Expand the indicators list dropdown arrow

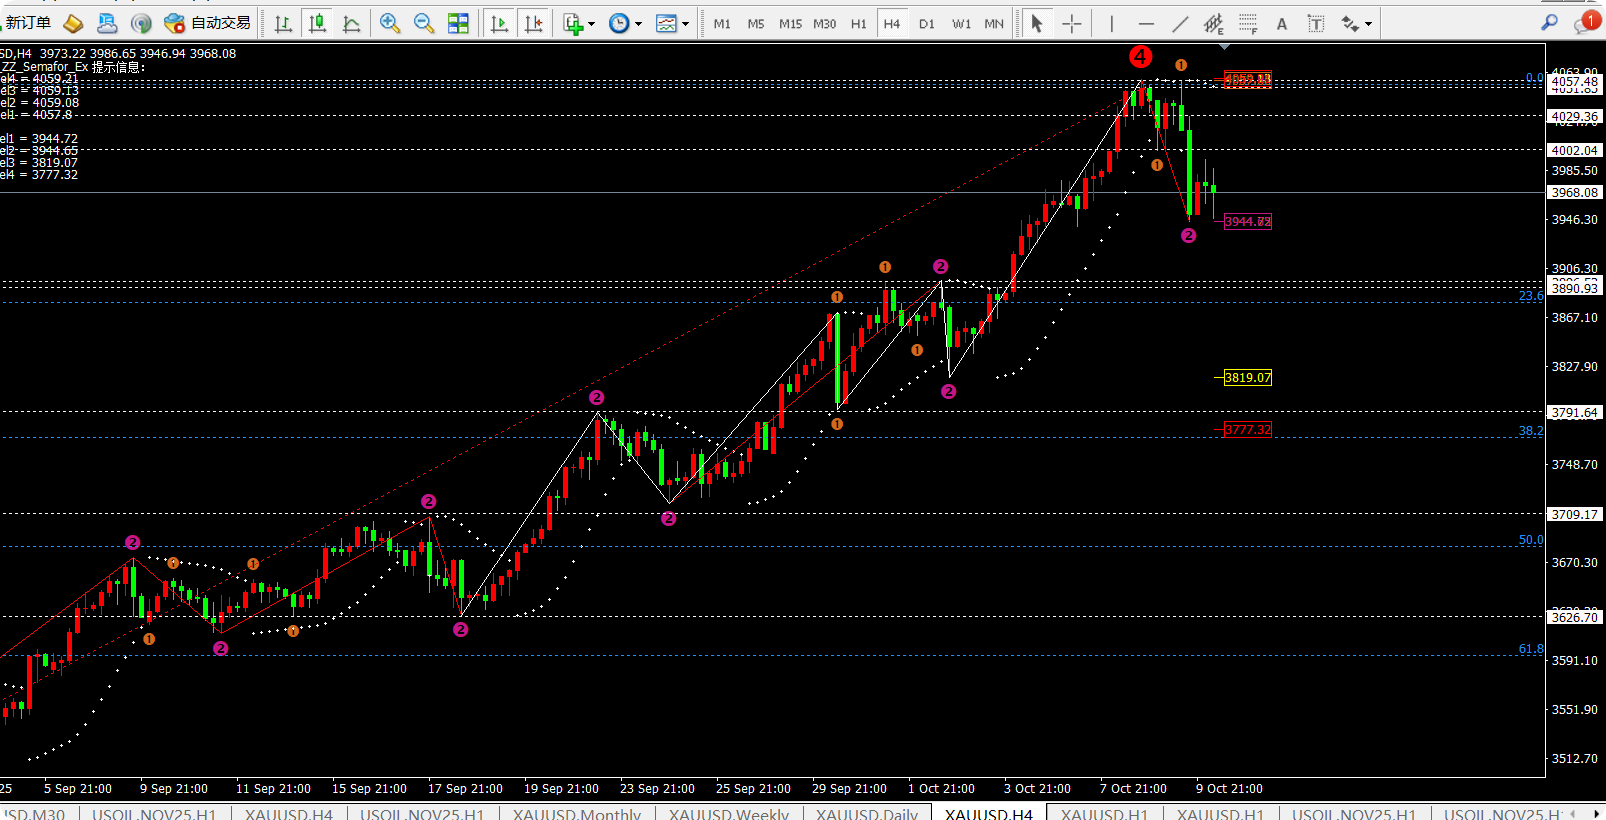[592, 24]
